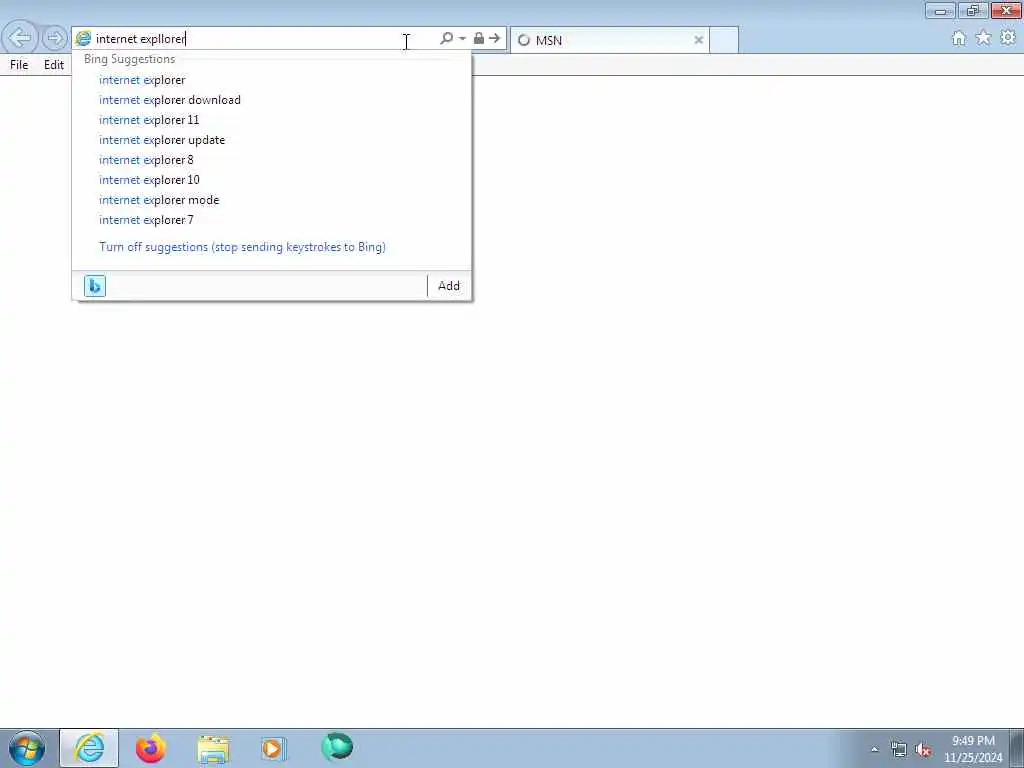This screenshot has width=1024, height=768.
Task: Click Internet Explorer taskbar icon
Action: pyautogui.click(x=89, y=748)
